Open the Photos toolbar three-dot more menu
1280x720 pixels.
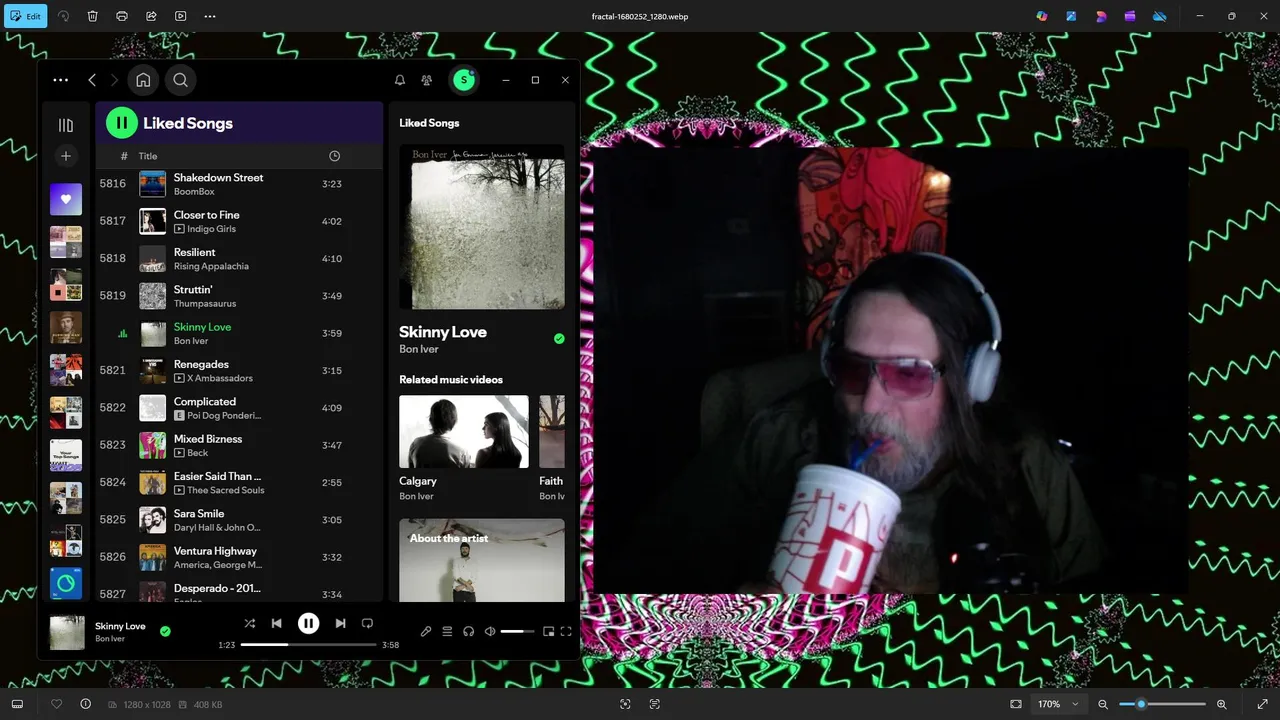[x=209, y=16]
